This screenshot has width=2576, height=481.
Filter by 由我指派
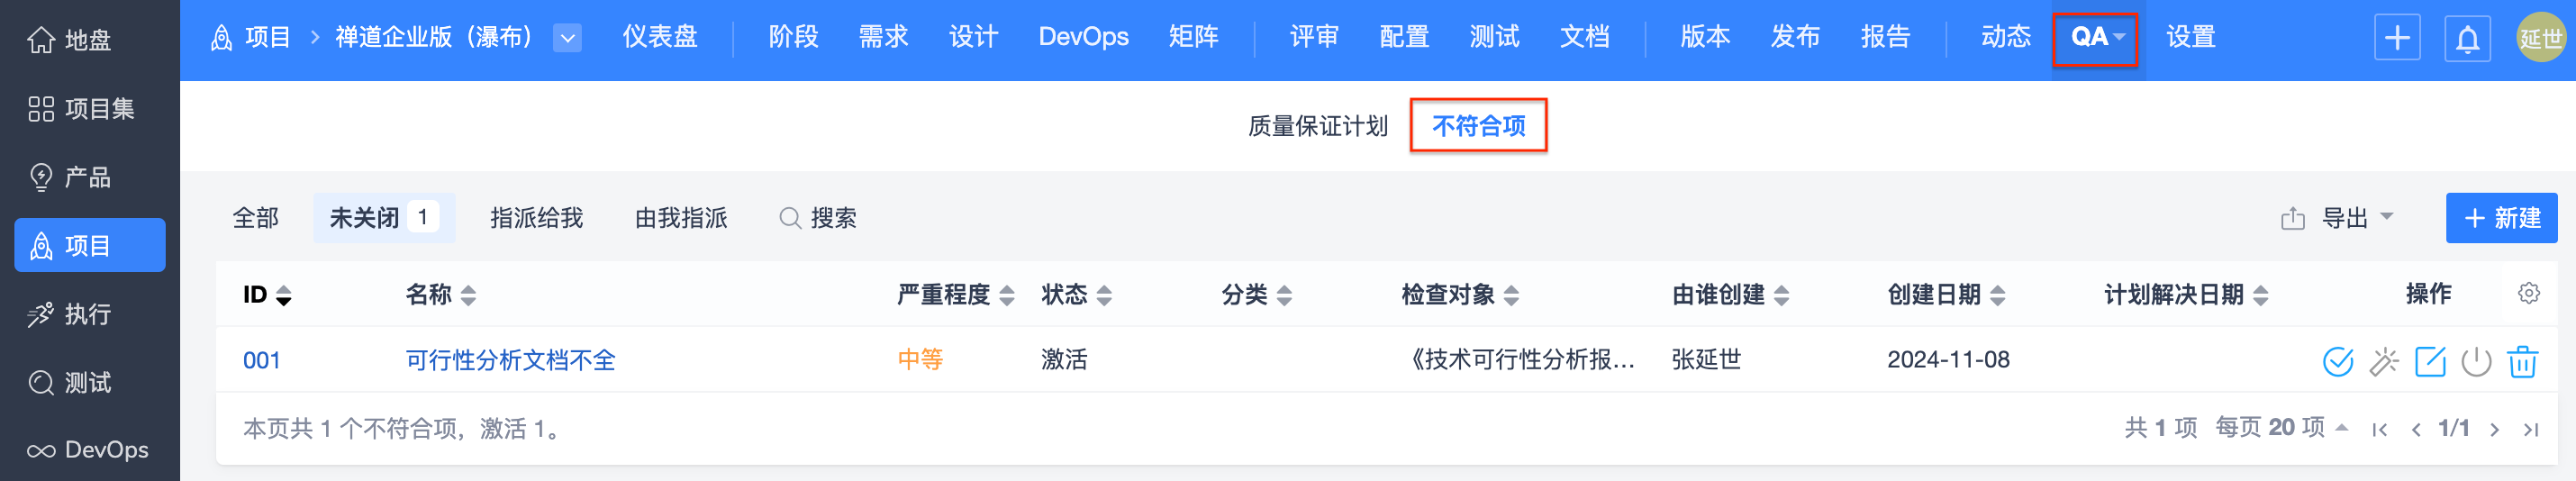point(681,218)
